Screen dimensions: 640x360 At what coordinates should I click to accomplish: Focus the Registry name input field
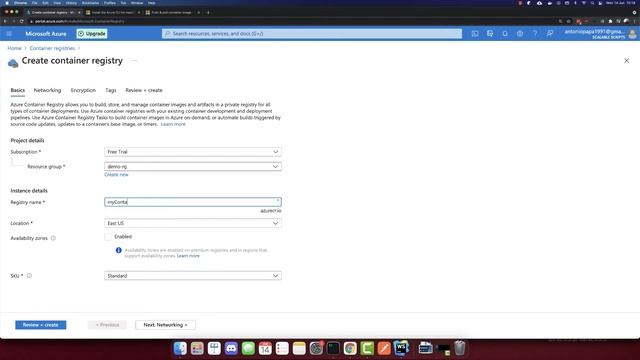point(193,202)
